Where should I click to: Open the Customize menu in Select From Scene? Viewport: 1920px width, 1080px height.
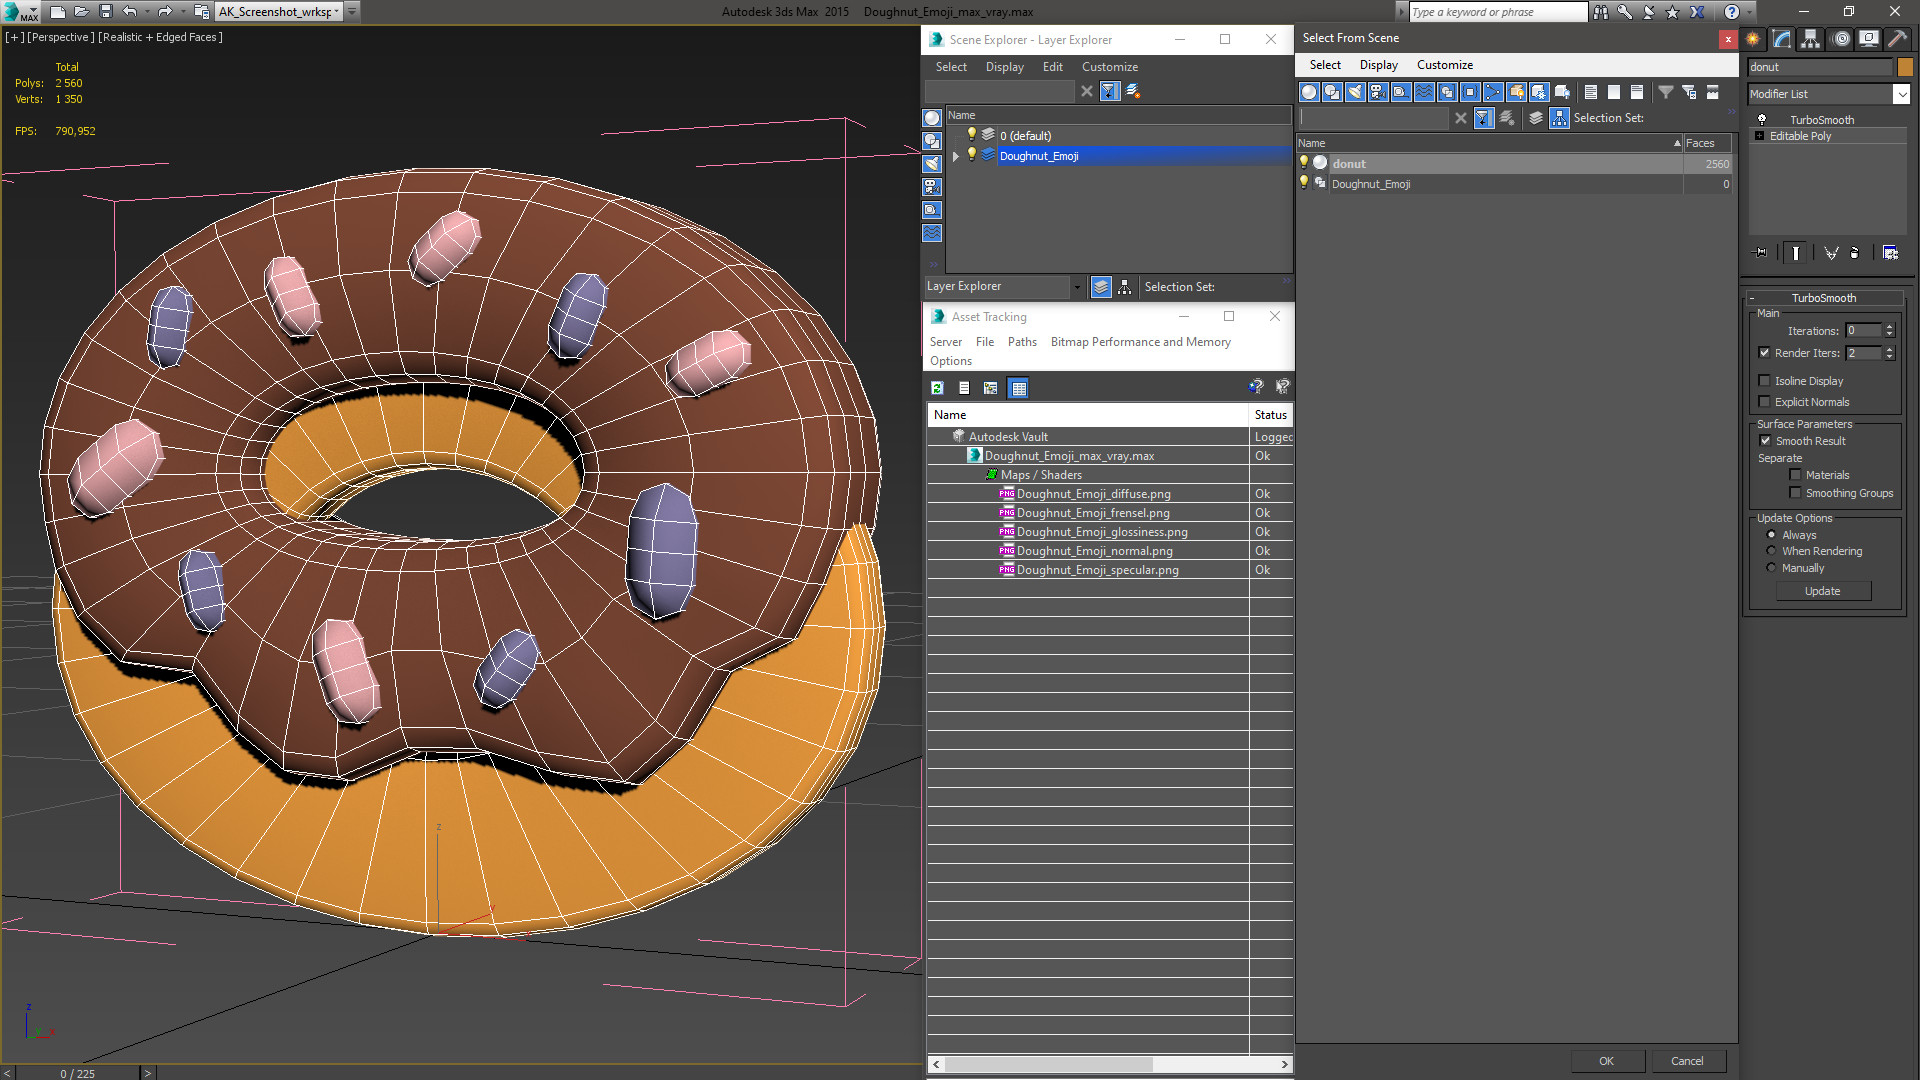pos(1444,65)
